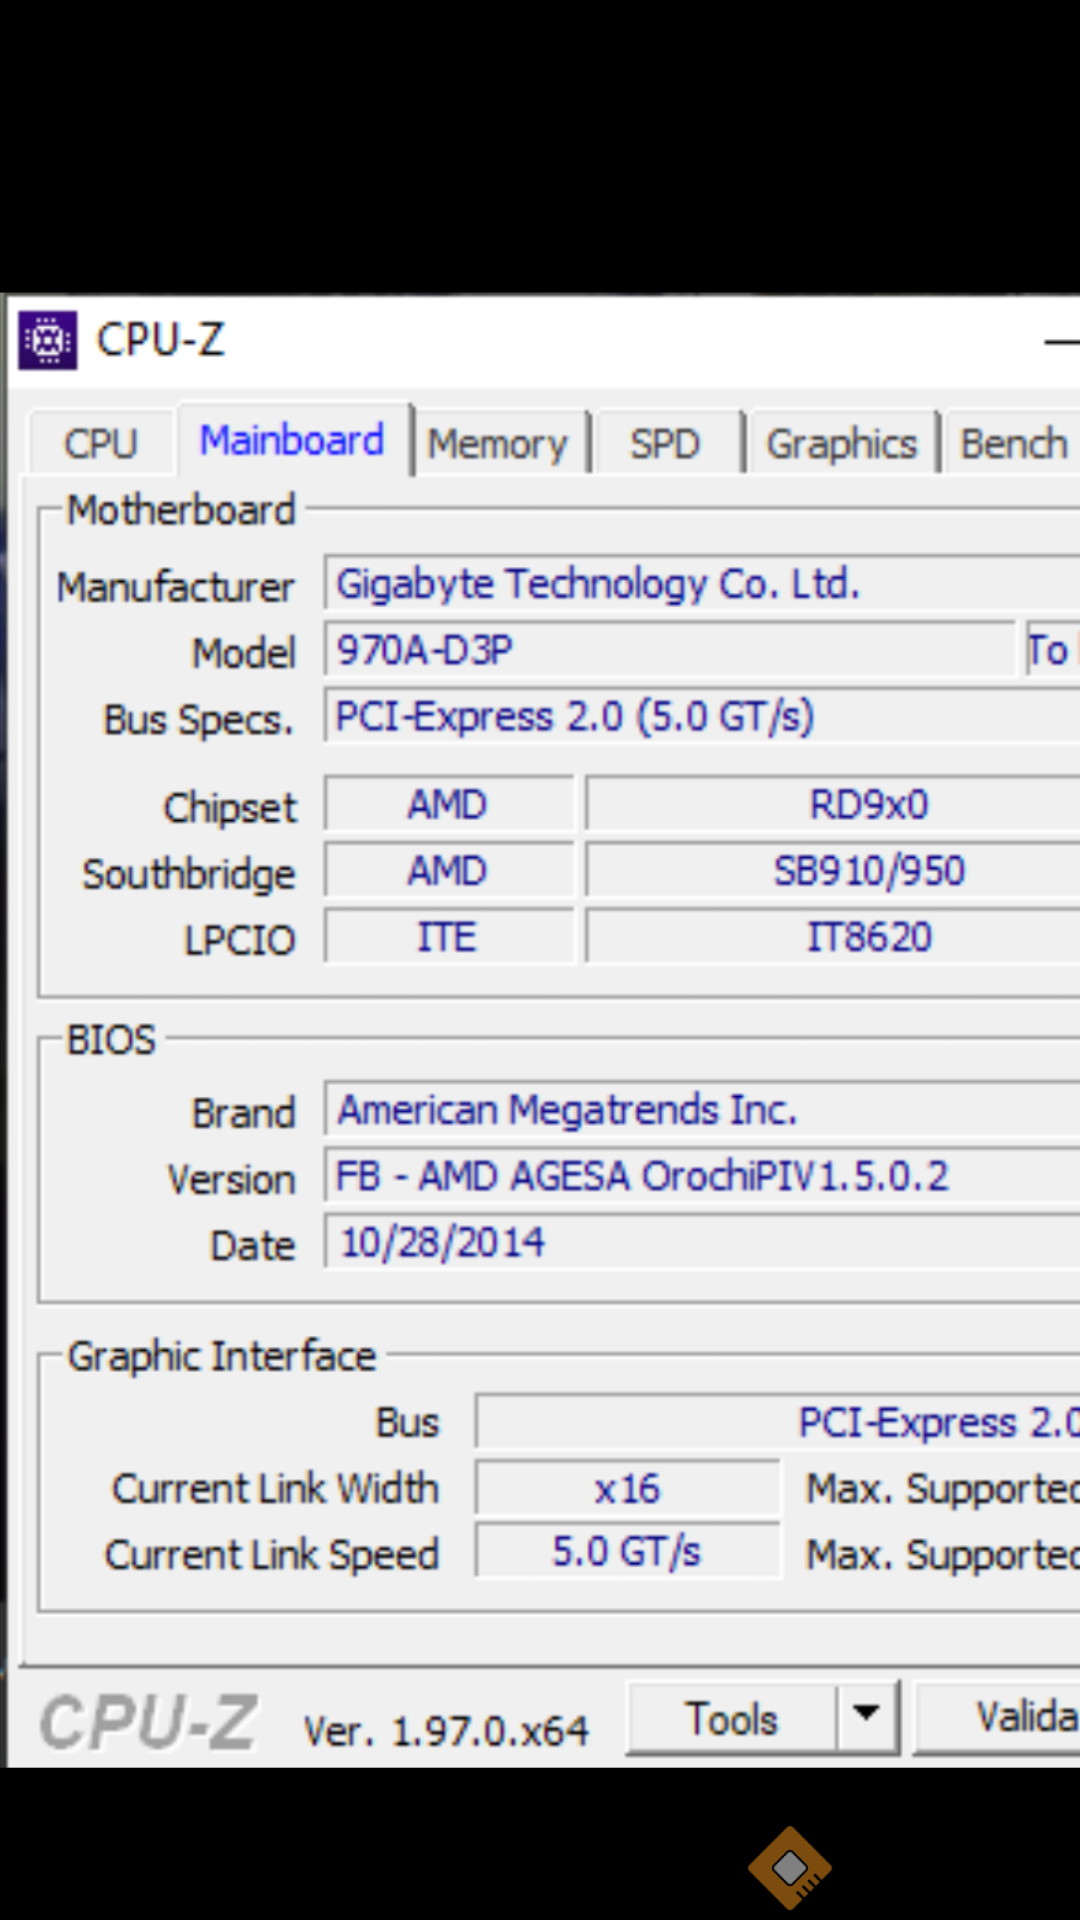Click the Chipset vendor AMD field
This screenshot has width=1080, height=1920.
448,804
